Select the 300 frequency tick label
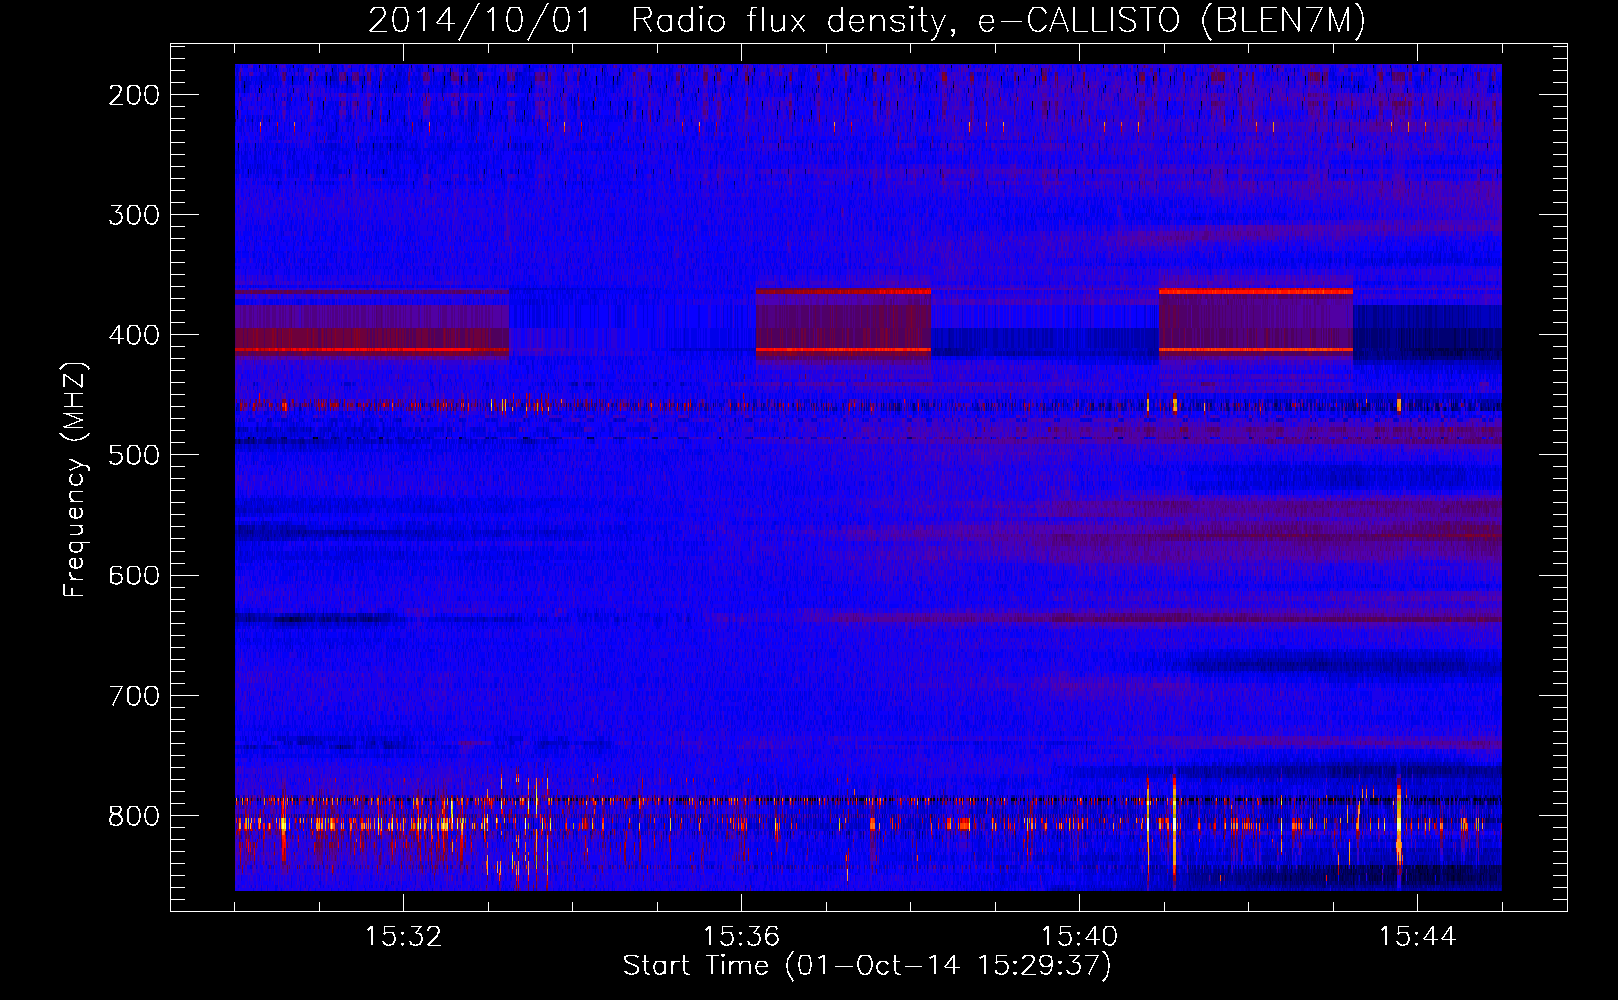1618x1000 pixels. [134, 215]
